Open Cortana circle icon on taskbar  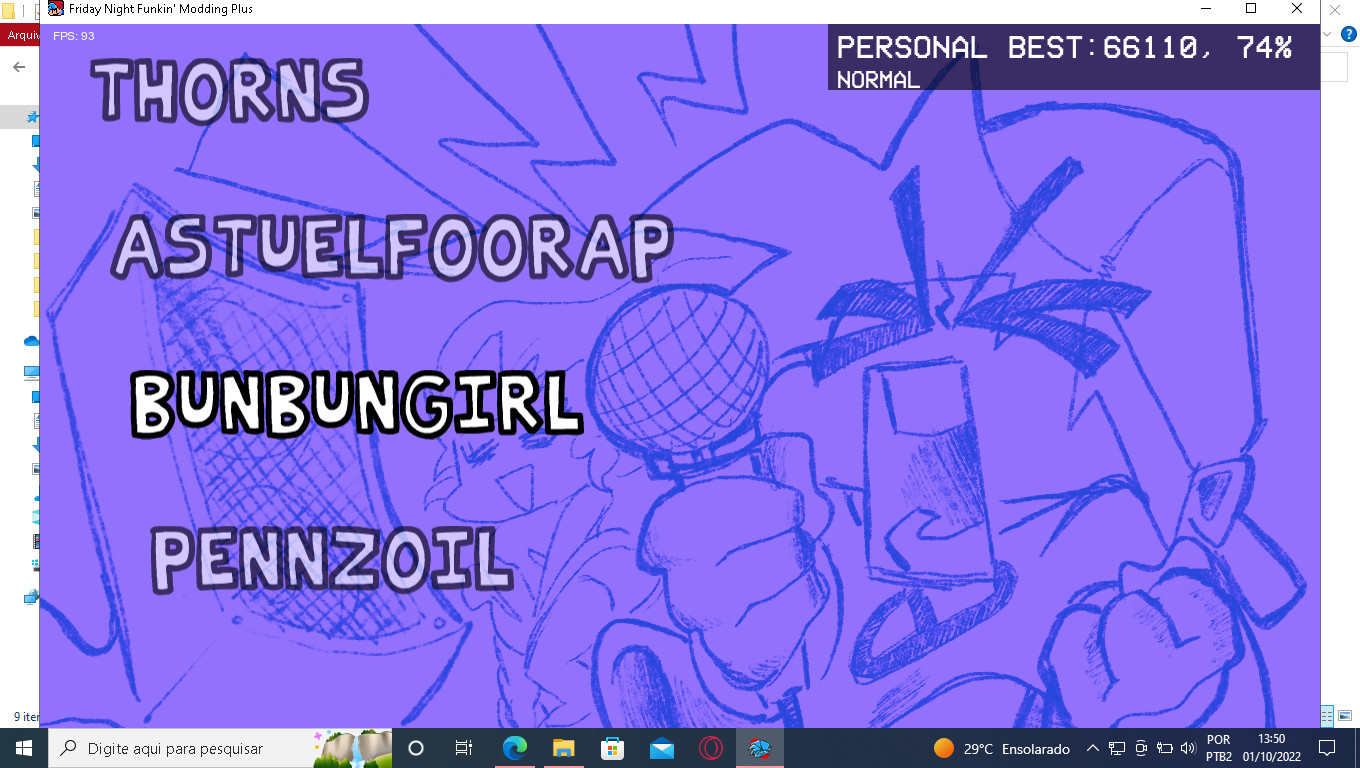pos(416,748)
